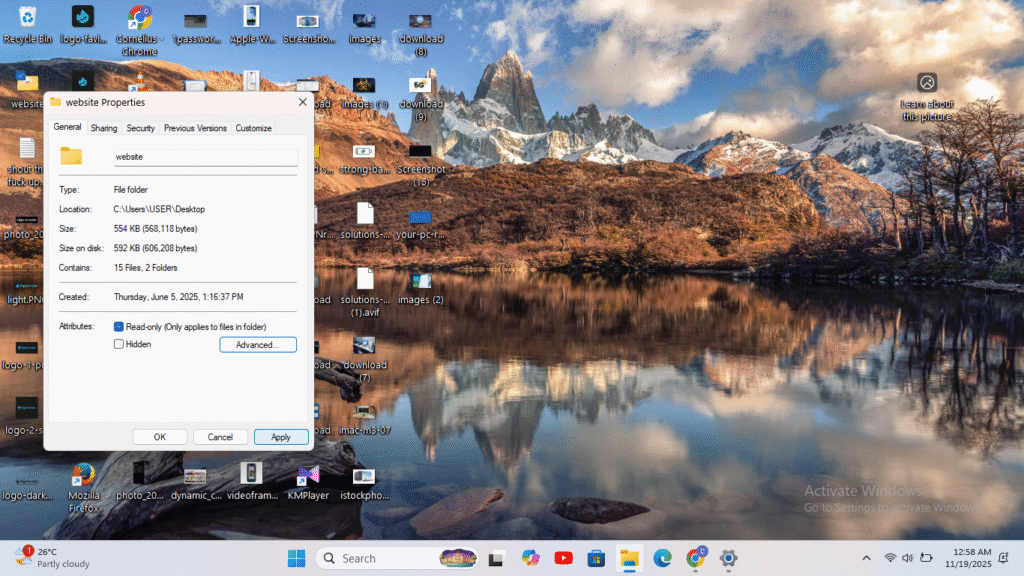This screenshot has width=1024, height=576.
Task: Enable the Hidden attribute checkbox
Action: 119,344
